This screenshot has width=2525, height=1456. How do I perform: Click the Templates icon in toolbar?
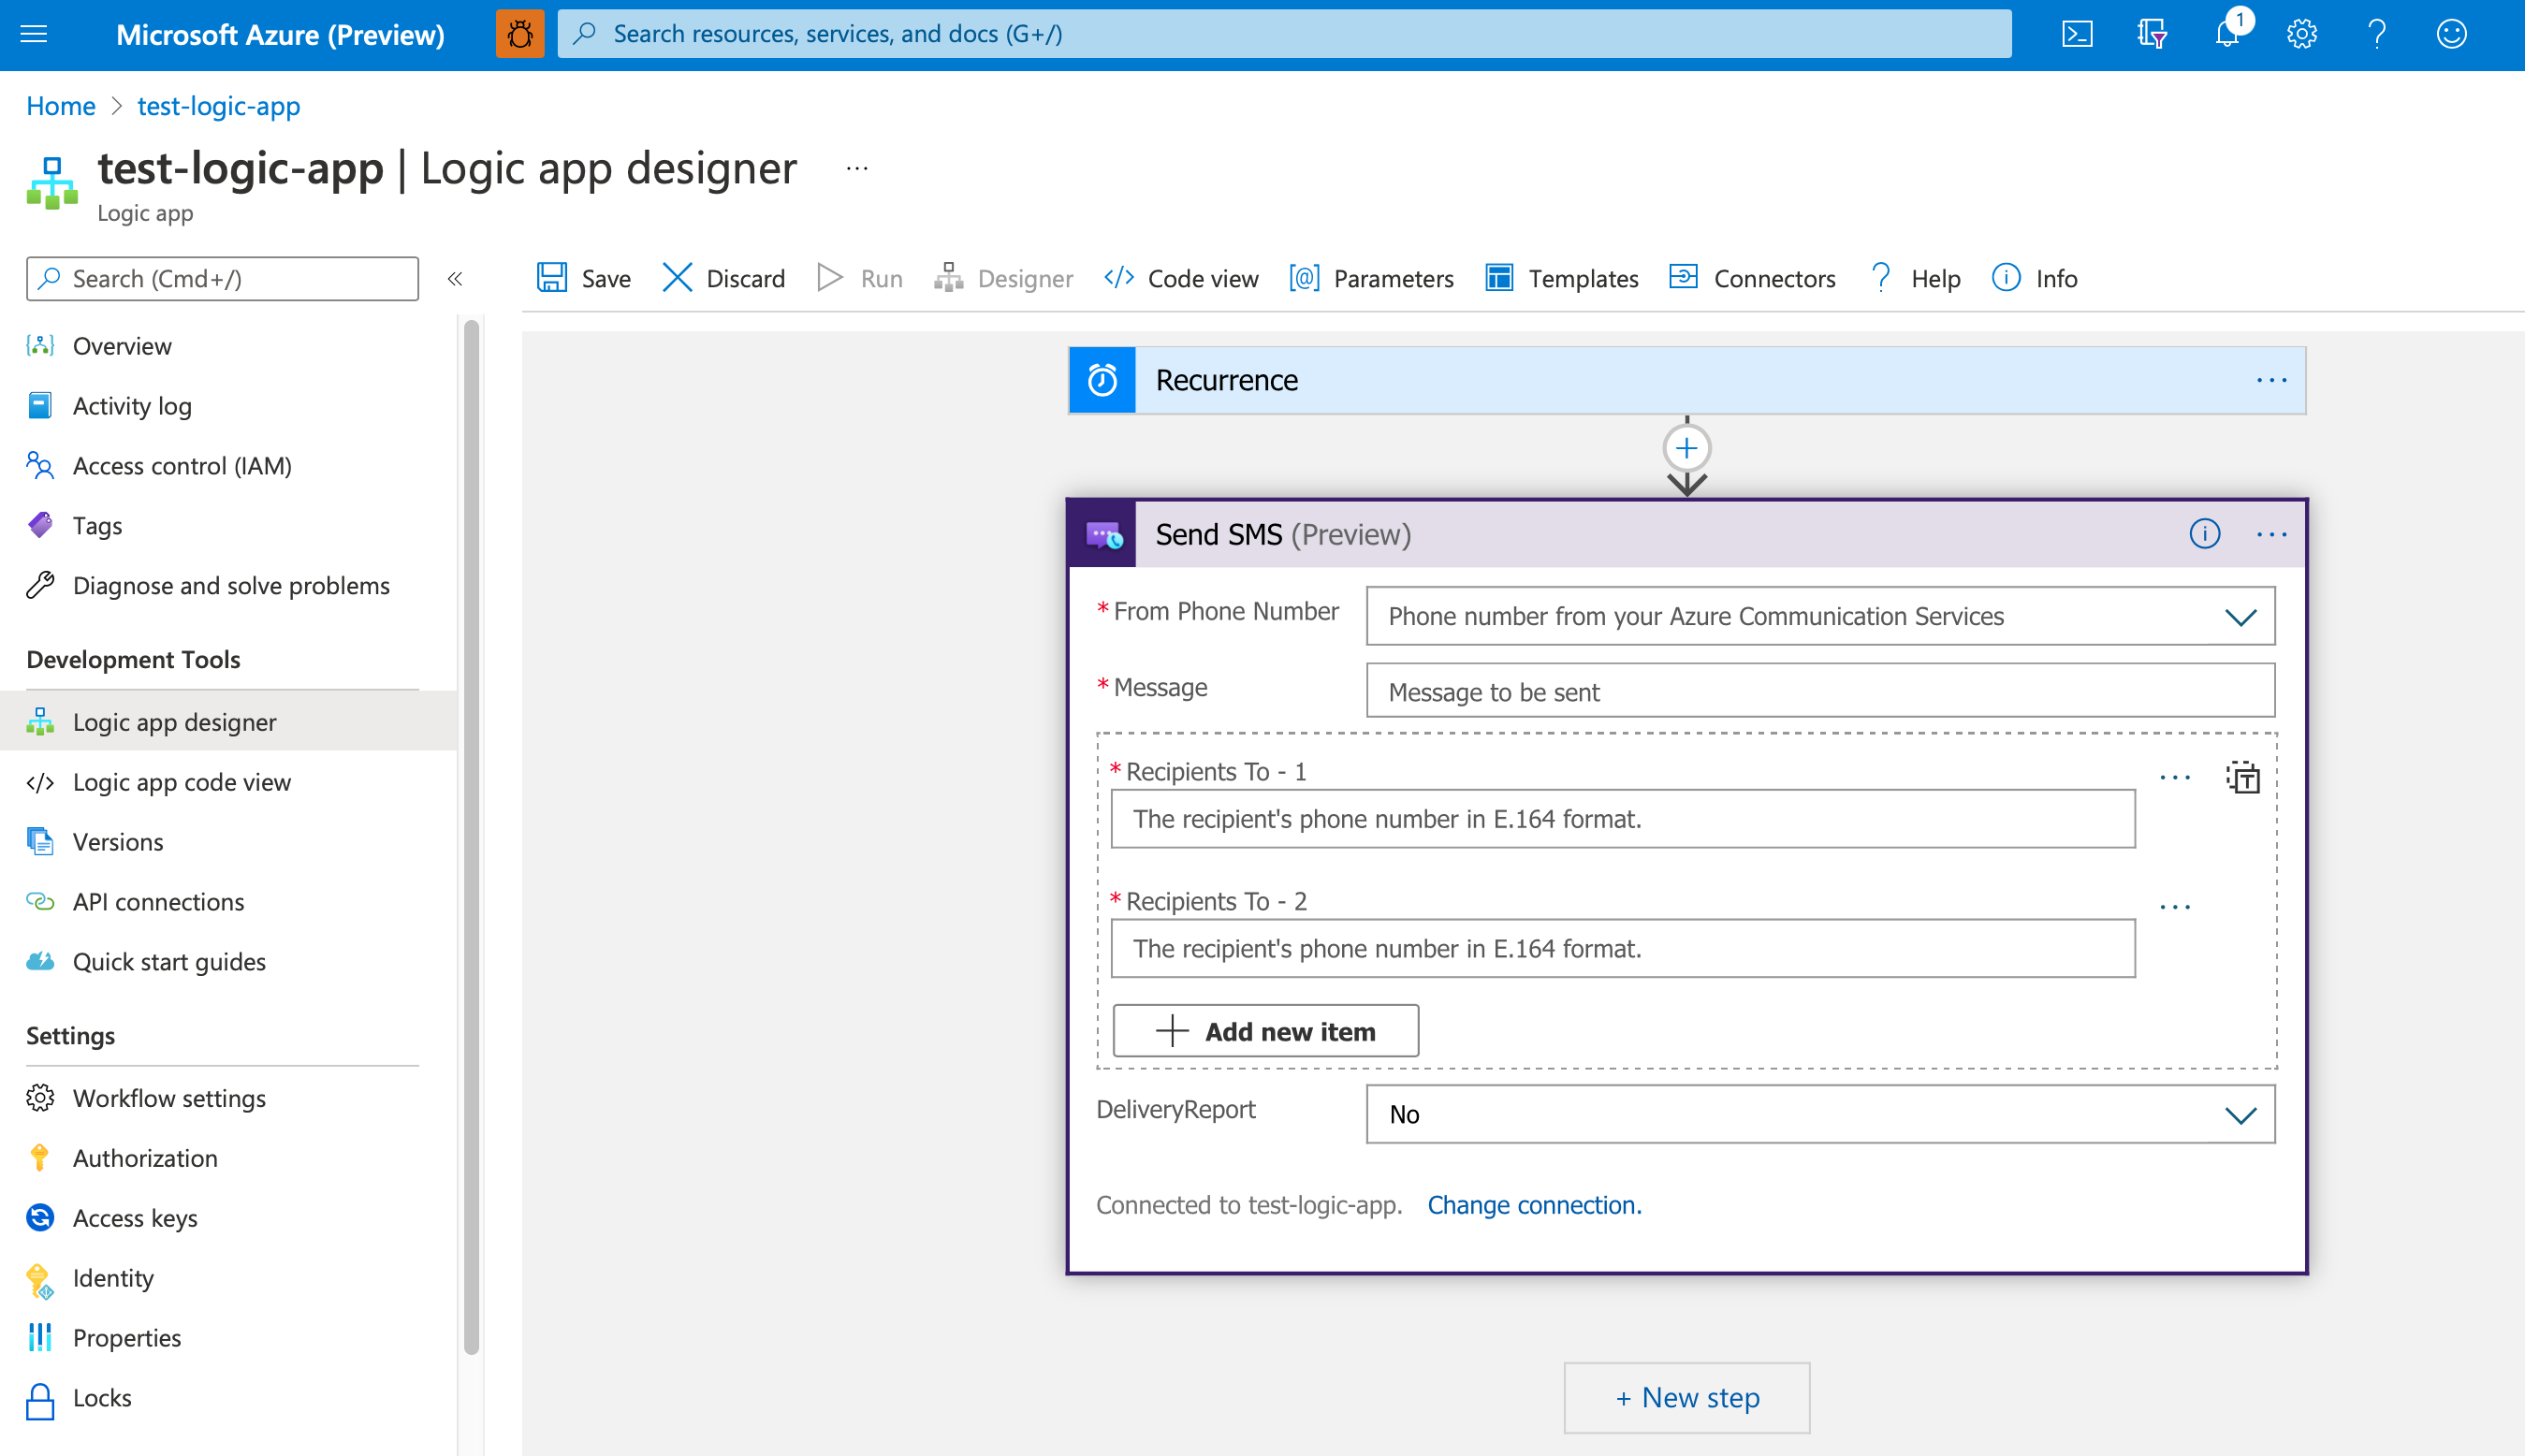point(1495,277)
